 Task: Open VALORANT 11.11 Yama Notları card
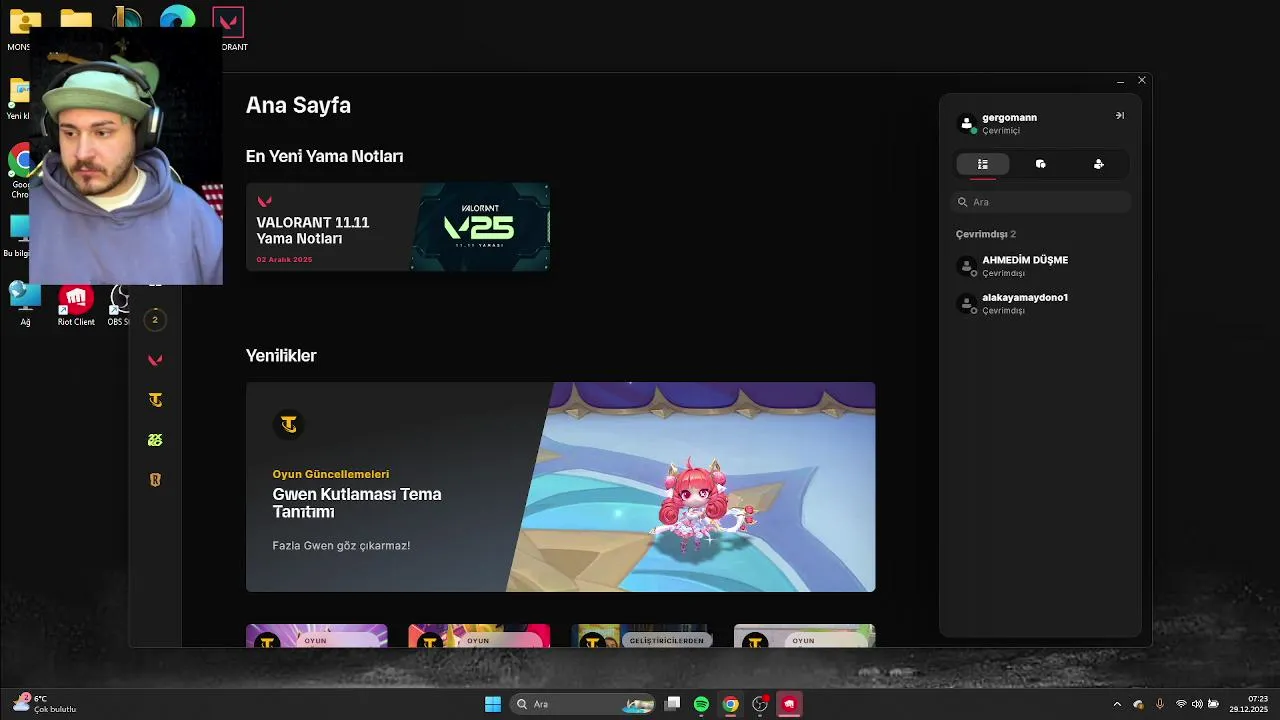pyautogui.click(x=397, y=227)
